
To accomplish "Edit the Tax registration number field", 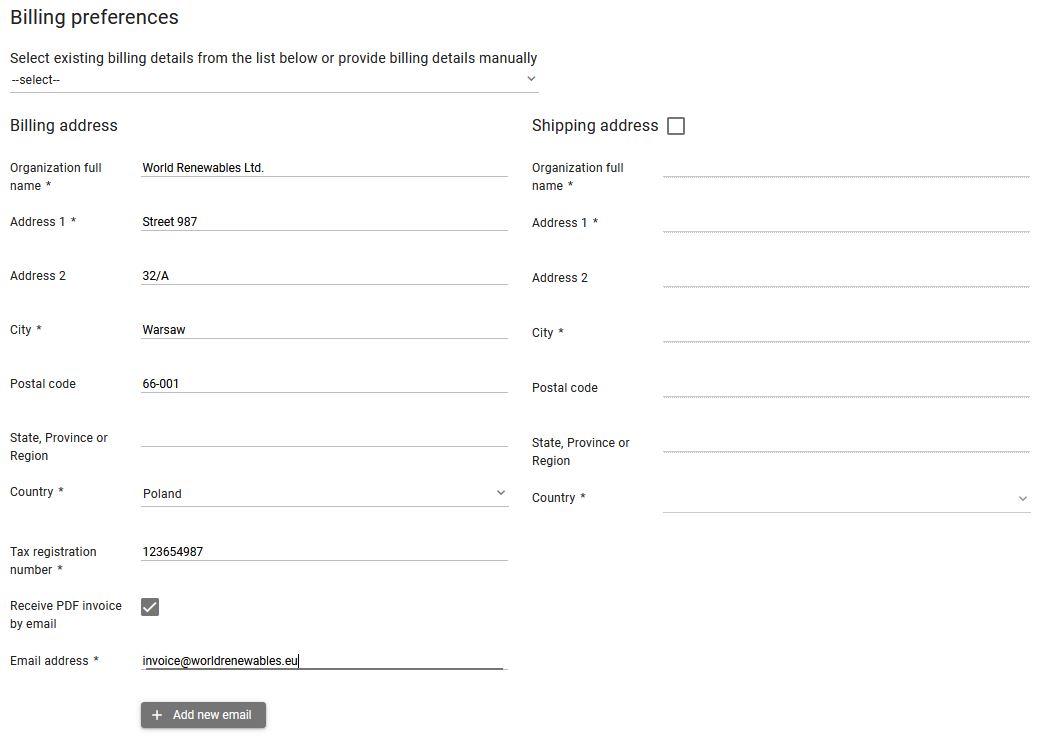I will coord(324,552).
